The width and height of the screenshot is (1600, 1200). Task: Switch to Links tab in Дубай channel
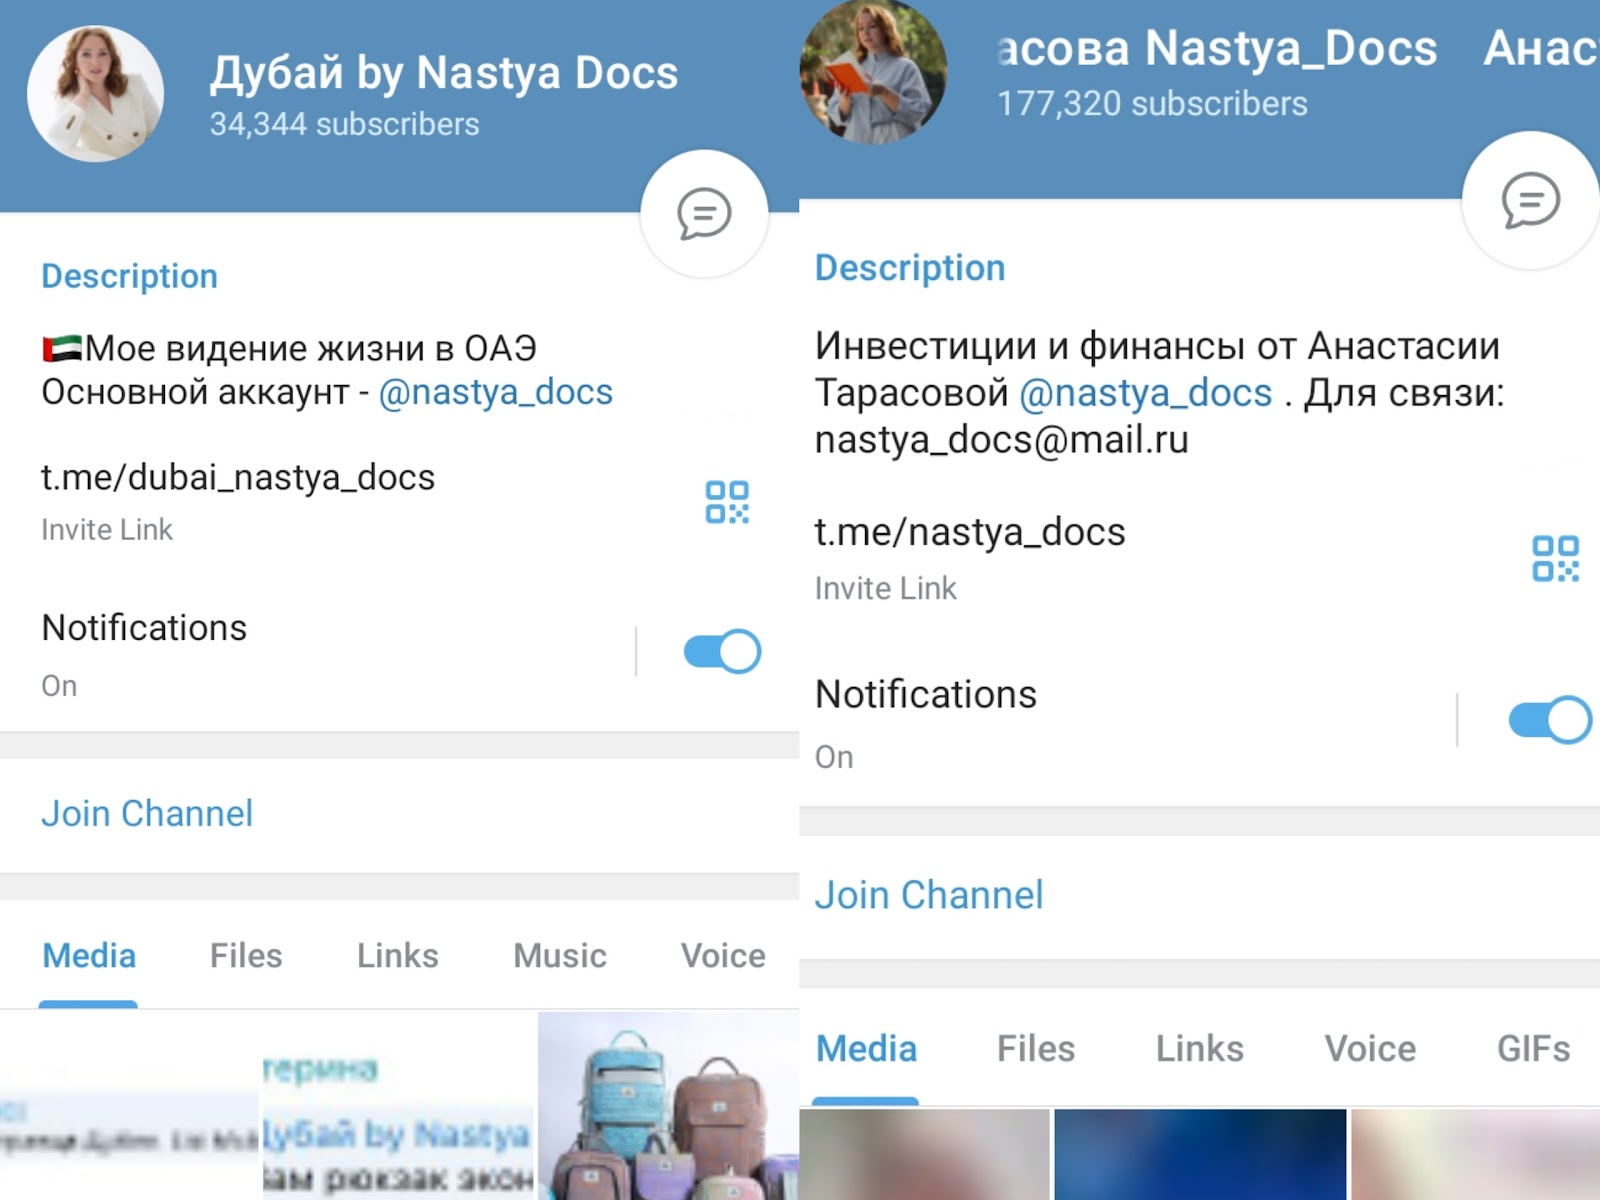[398, 956]
